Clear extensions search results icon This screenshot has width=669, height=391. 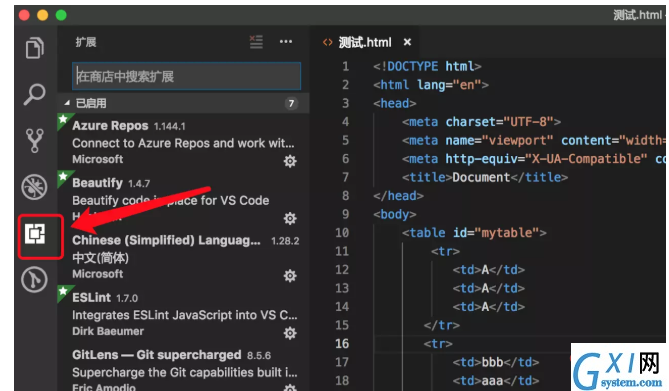coord(256,42)
